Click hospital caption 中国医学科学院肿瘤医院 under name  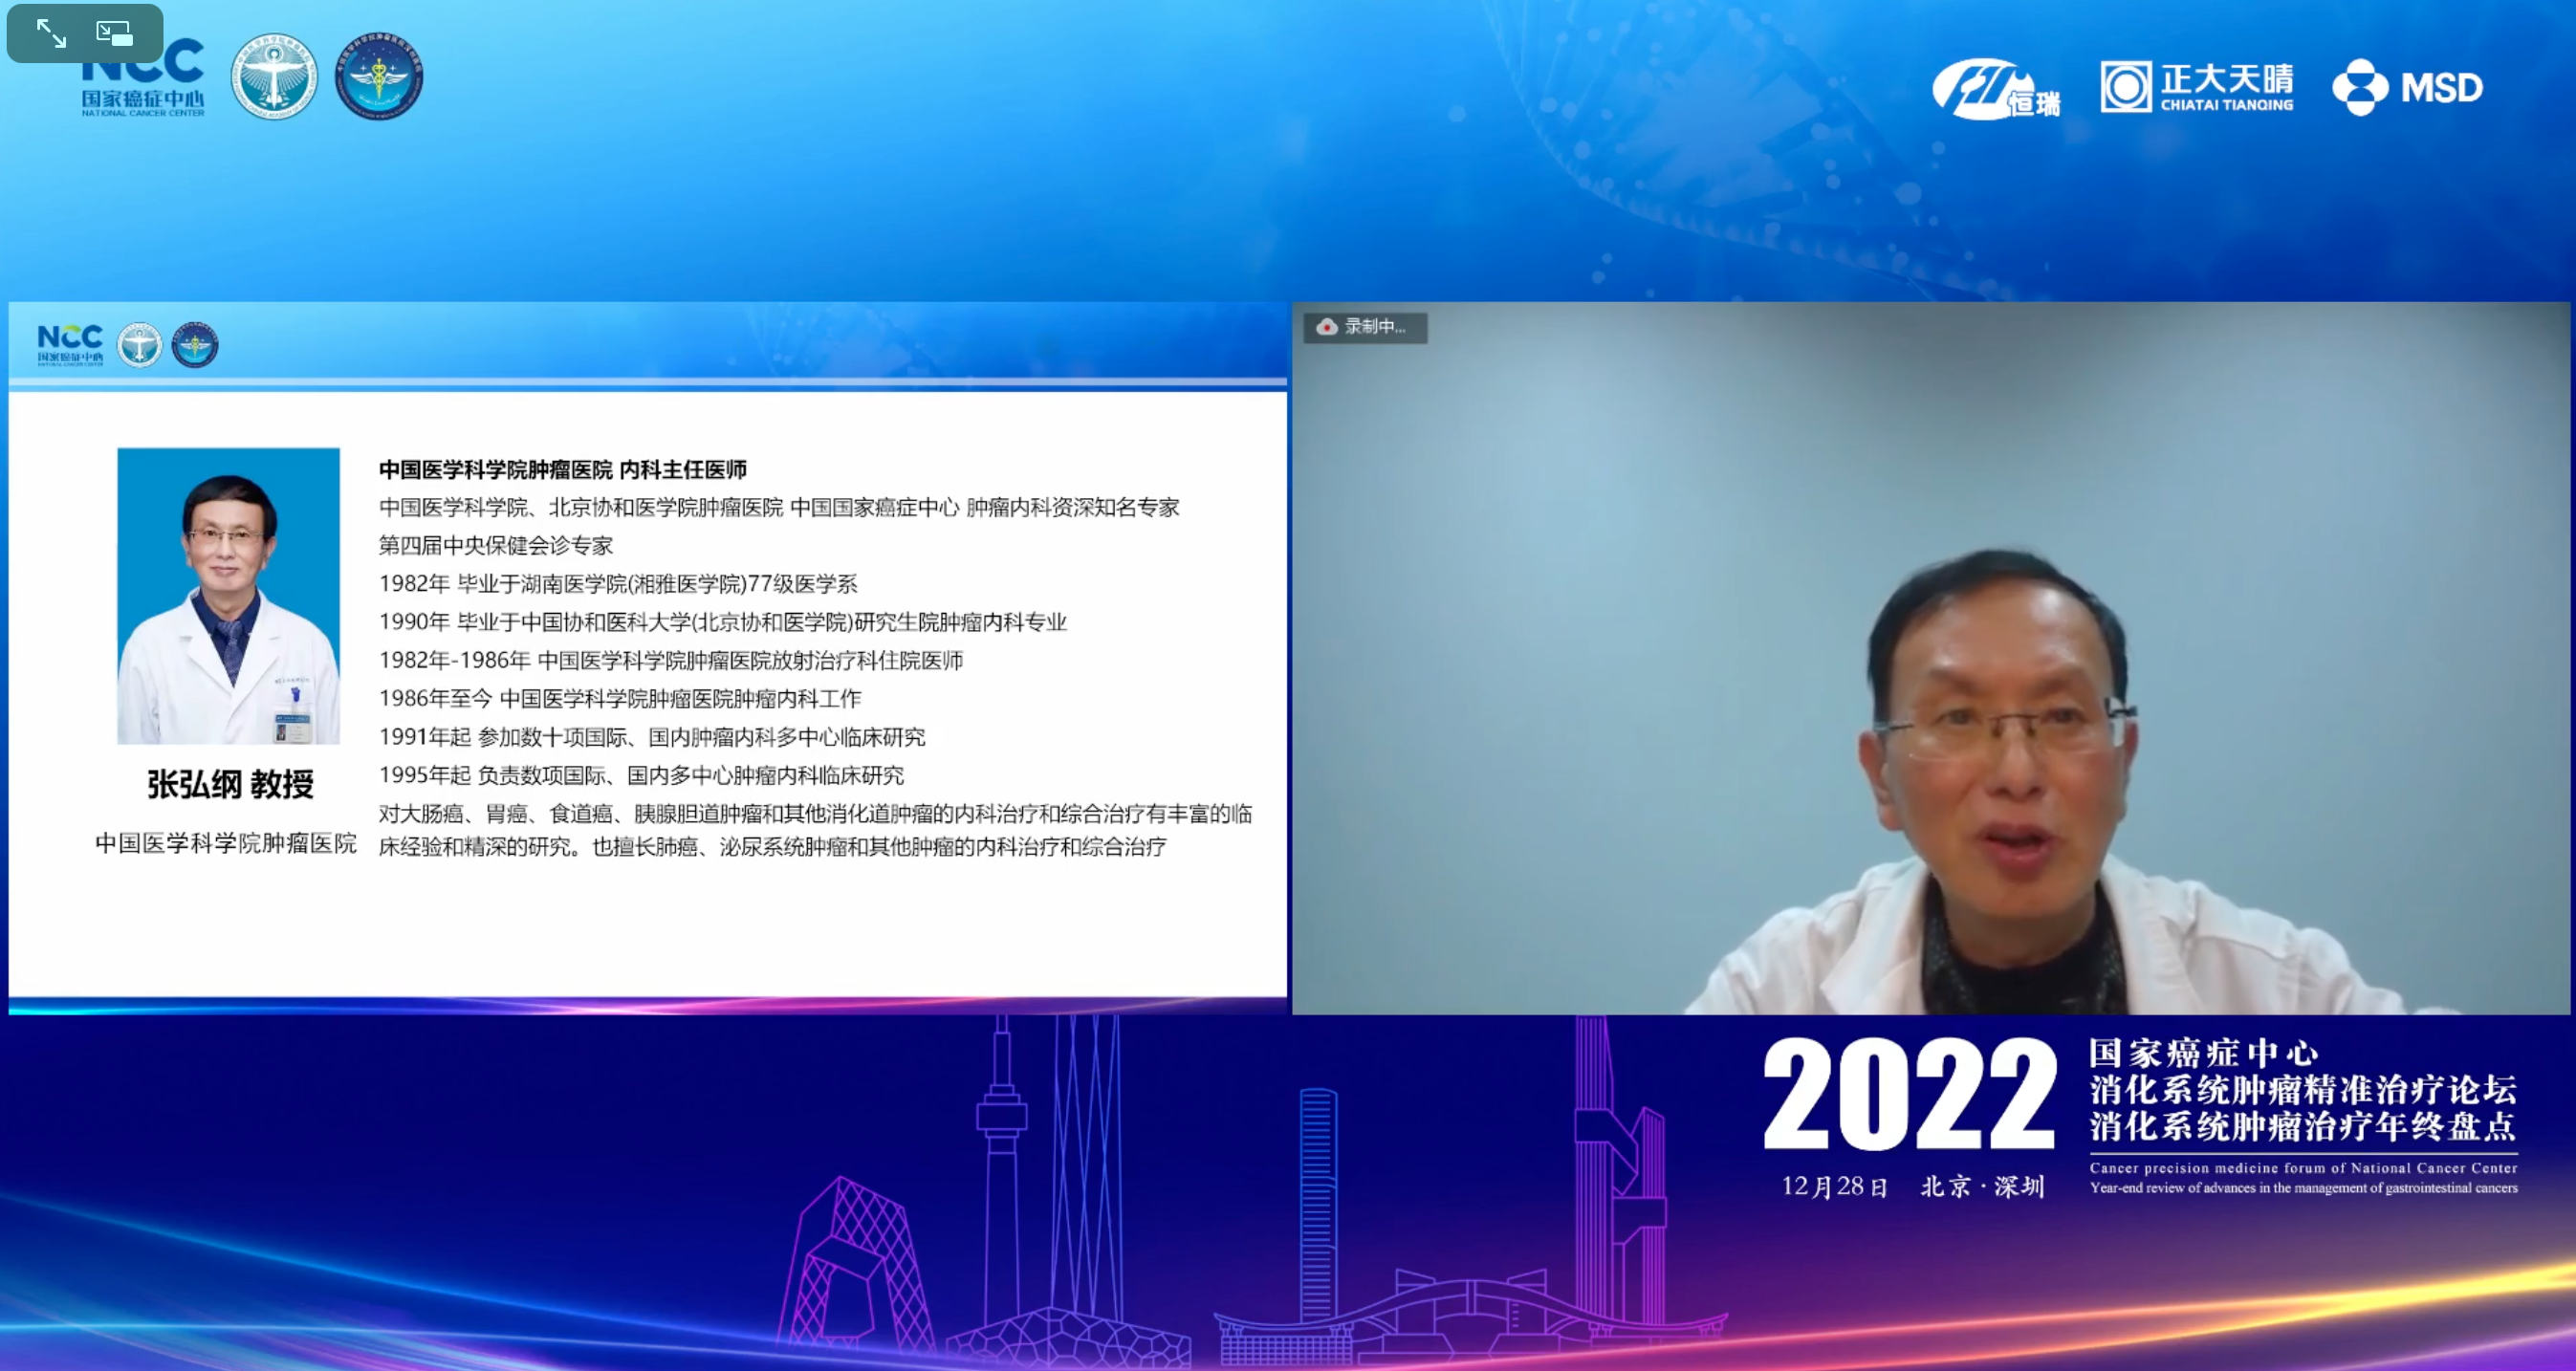click(x=226, y=843)
